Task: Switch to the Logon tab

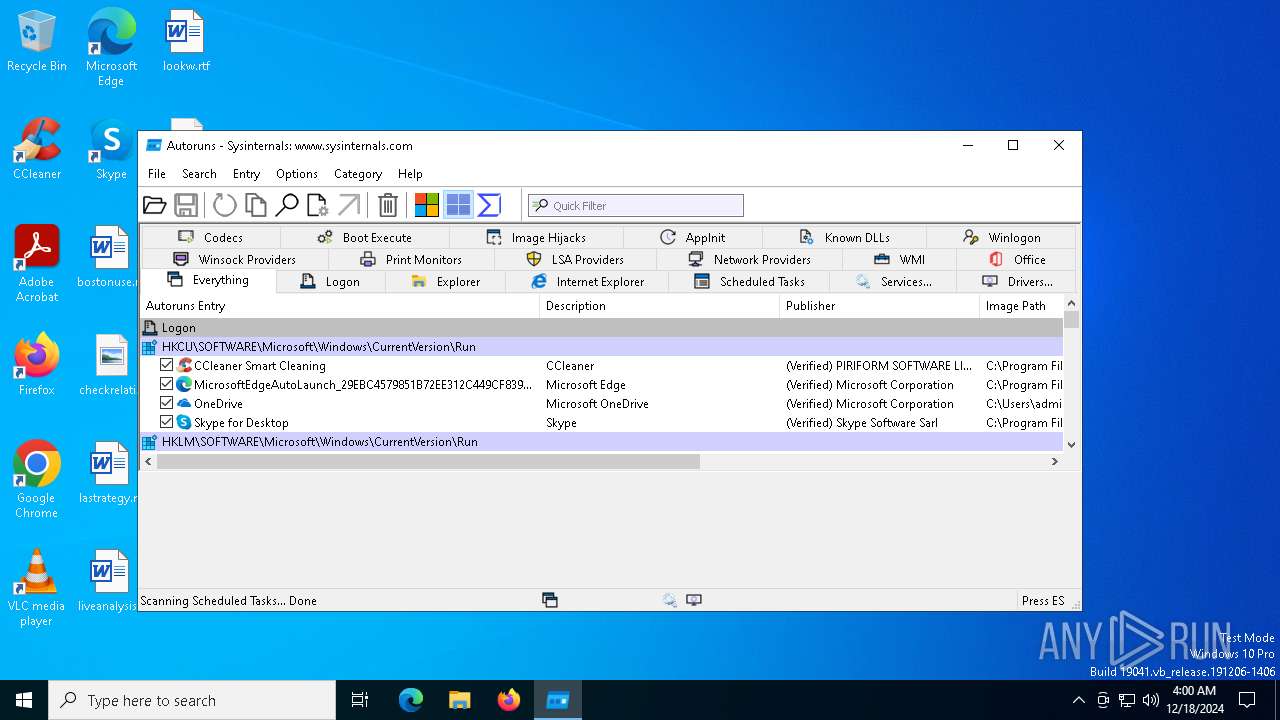Action: pos(330,282)
